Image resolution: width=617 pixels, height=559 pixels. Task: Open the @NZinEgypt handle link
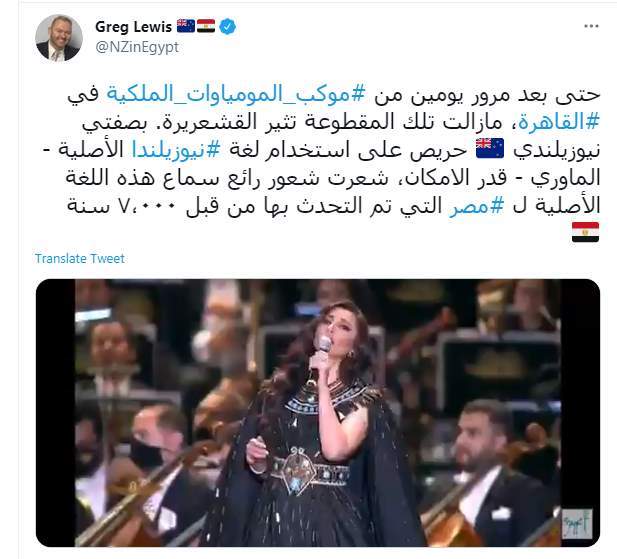[x=137, y=47]
